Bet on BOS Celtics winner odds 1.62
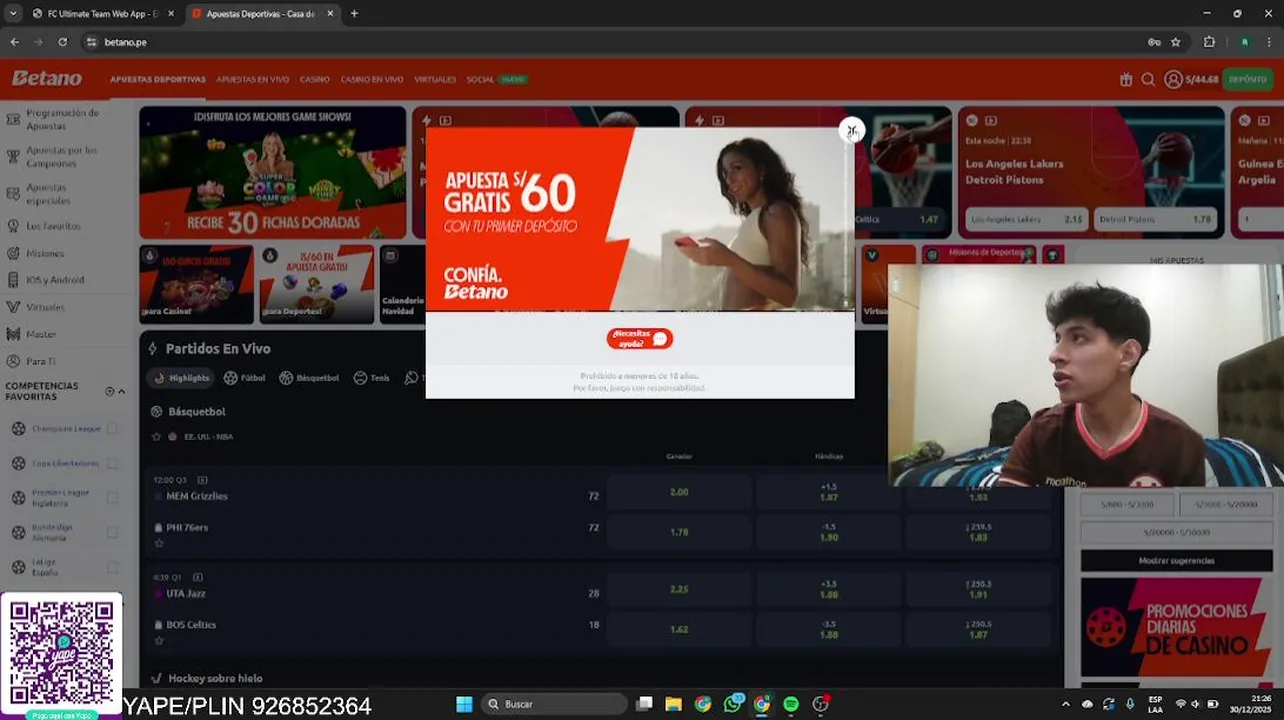Image resolution: width=1284 pixels, height=720 pixels. pos(679,629)
